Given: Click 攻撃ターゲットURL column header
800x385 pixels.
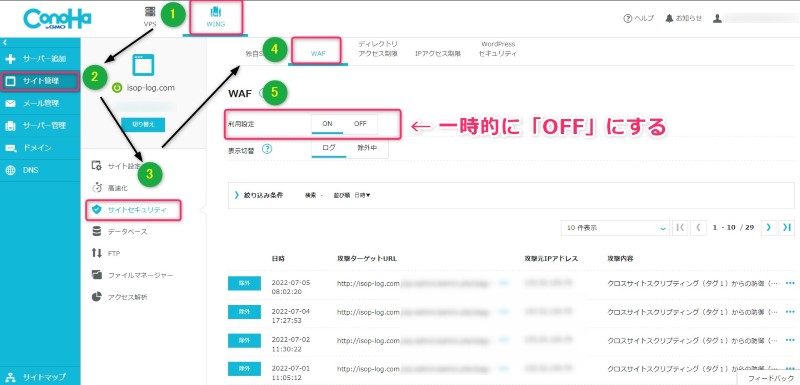Looking at the screenshot, I should coord(367,259).
